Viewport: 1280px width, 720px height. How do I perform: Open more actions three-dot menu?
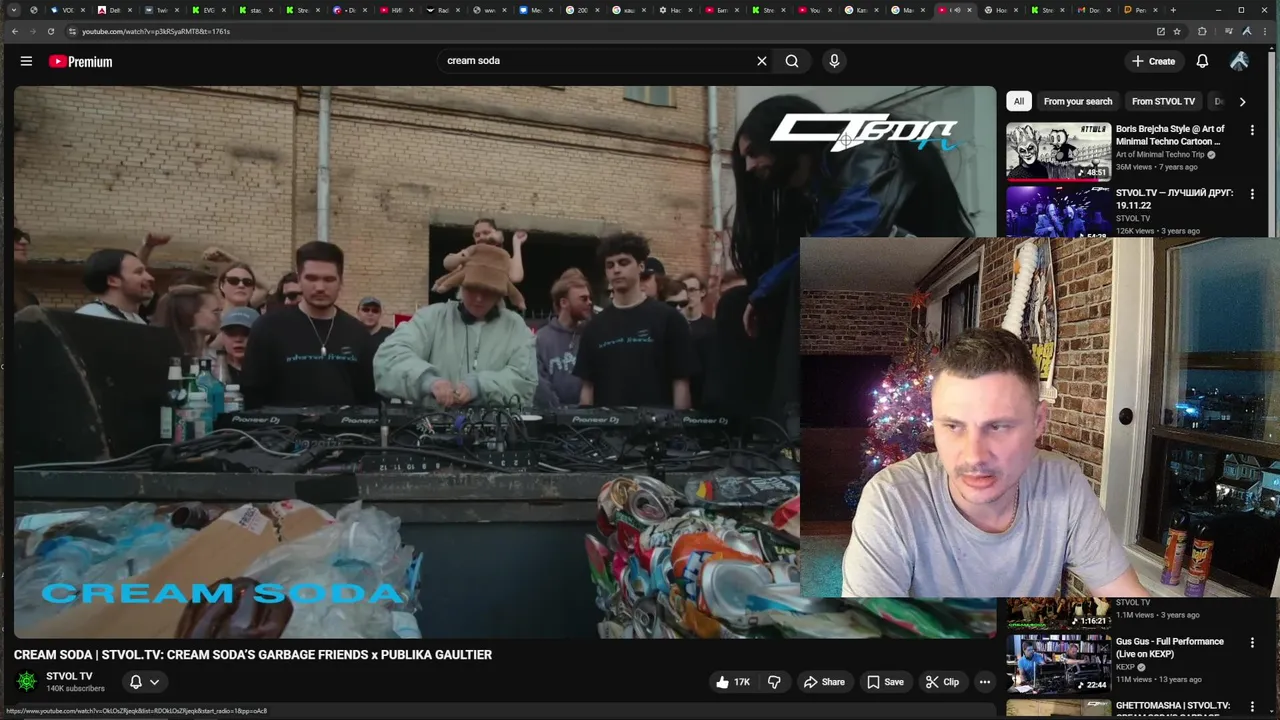[985, 682]
